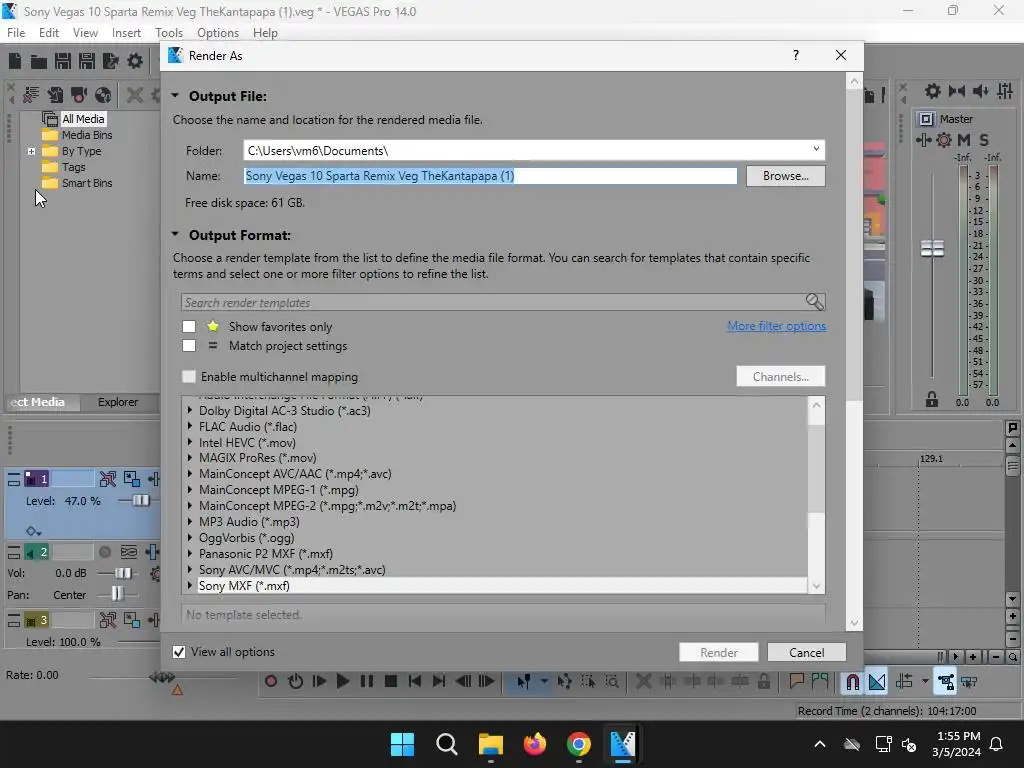This screenshot has height=768, width=1024.
Task: Select the Selection Edit tool icon
Action: pos(588,682)
